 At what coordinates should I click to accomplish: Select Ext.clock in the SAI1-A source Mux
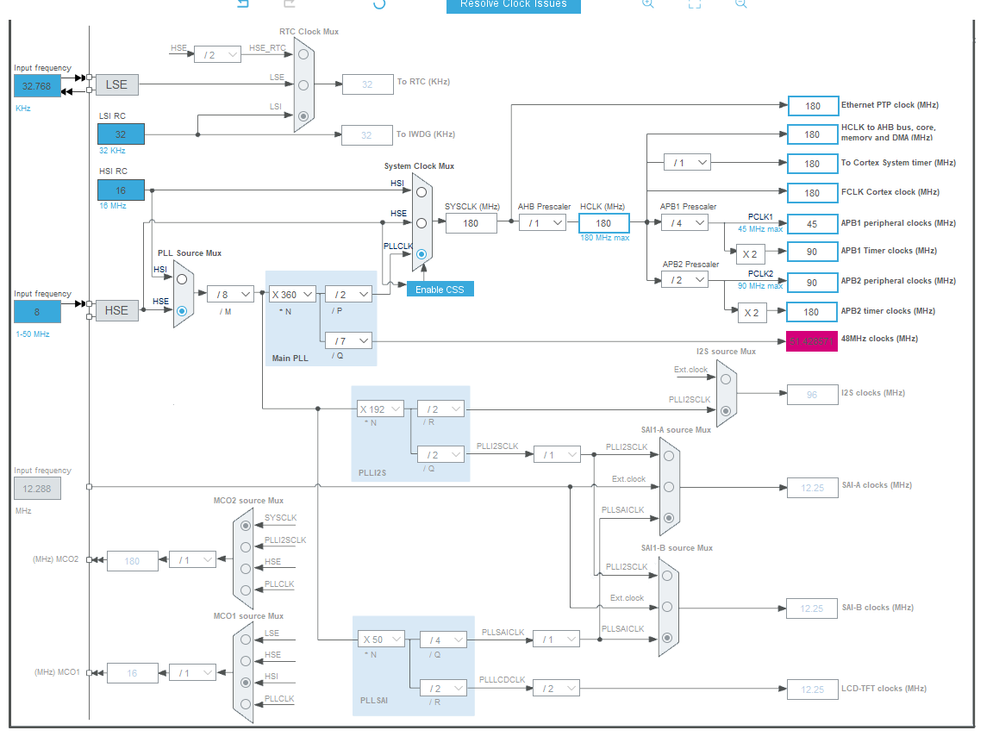(x=668, y=487)
